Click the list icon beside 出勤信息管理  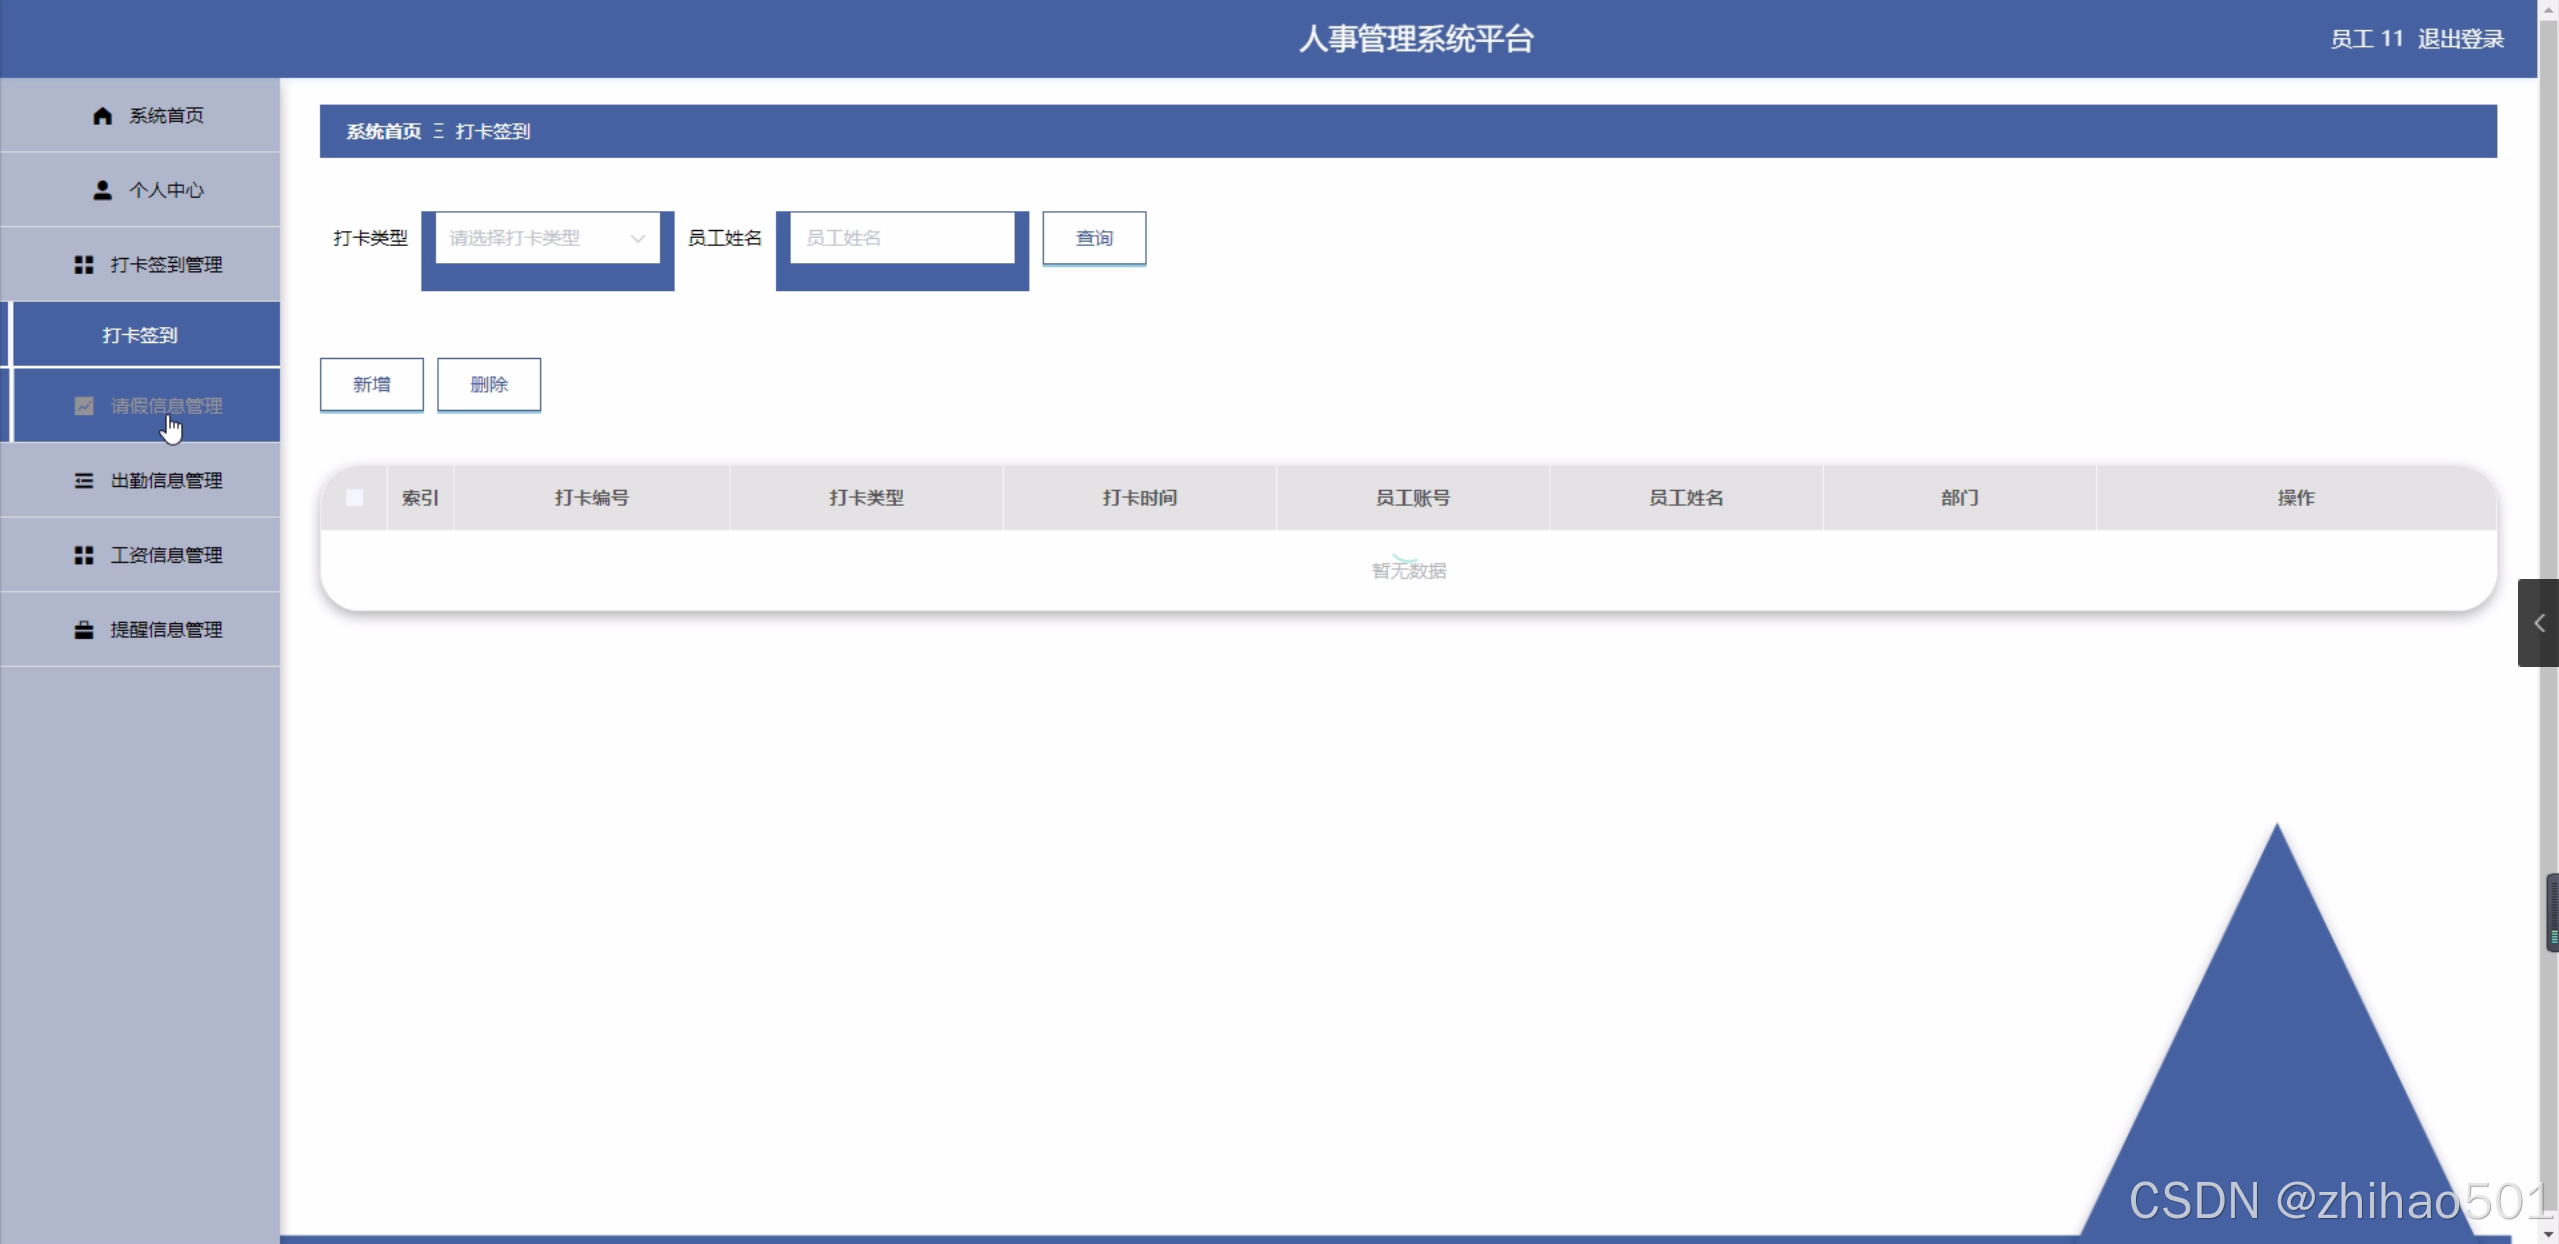tap(84, 481)
